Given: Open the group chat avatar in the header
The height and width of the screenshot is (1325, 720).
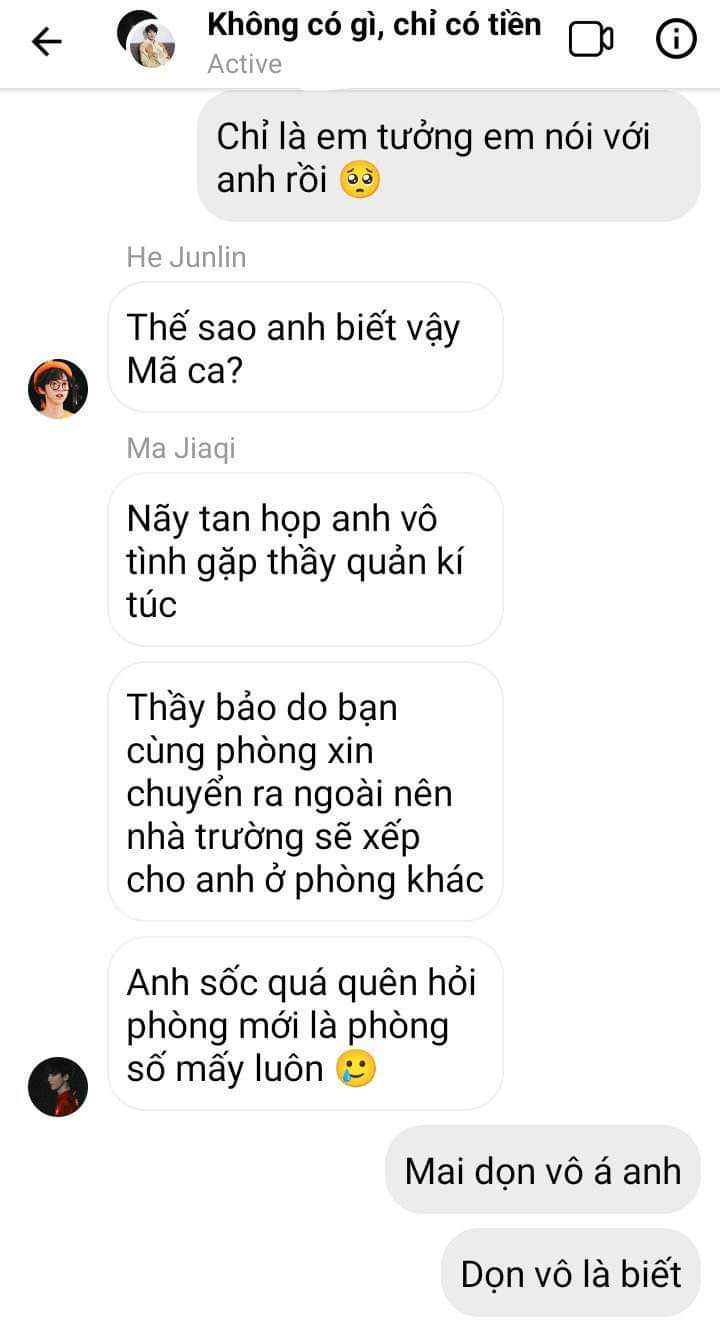Looking at the screenshot, I should coord(146,40).
